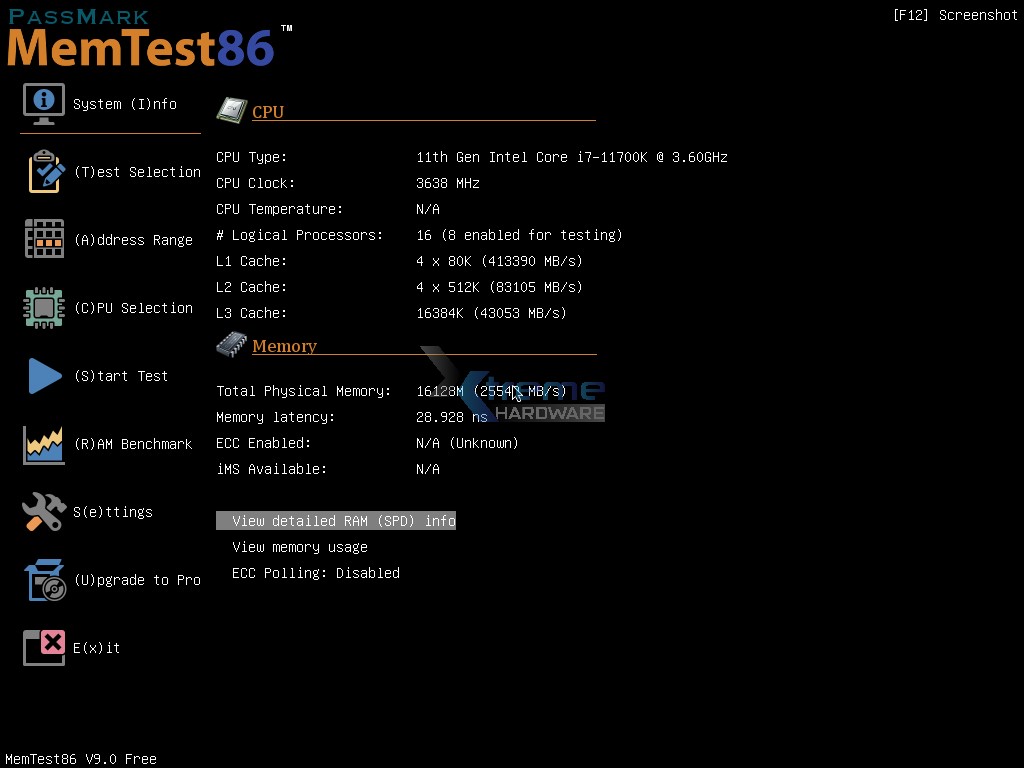The height and width of the screenshot is (768, 1024).
Task: Select View detailed RAM (SPD) info
Action: point(336,520)
